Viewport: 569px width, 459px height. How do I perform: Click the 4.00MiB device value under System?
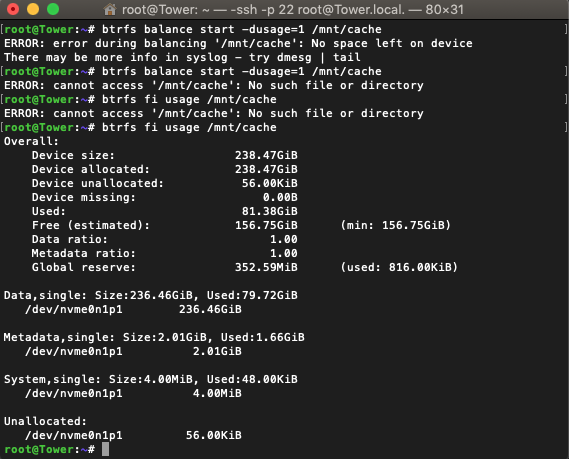click(x=217, y=393)
